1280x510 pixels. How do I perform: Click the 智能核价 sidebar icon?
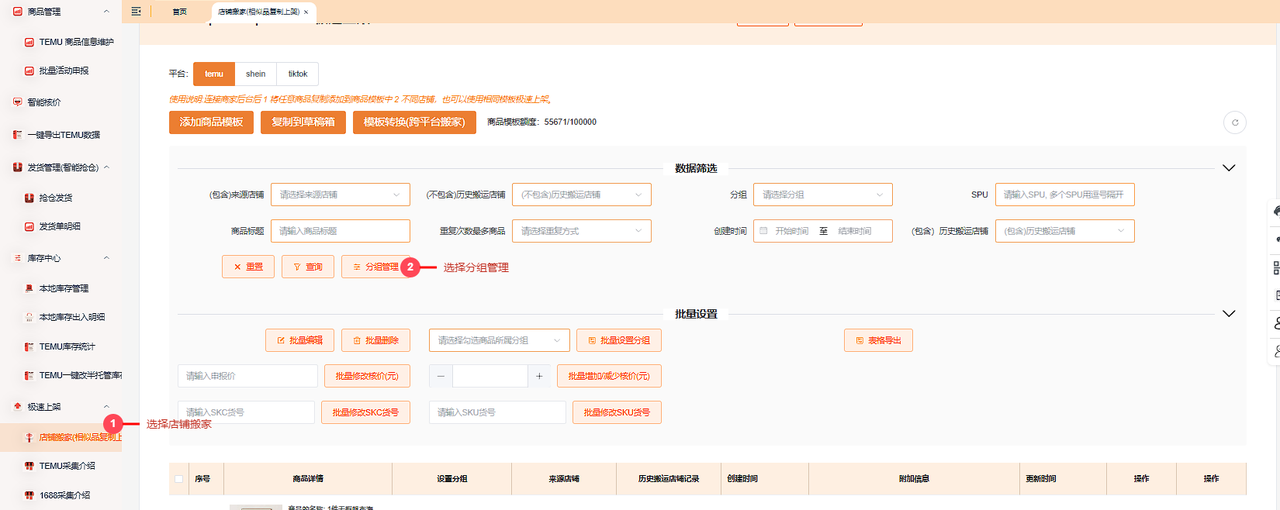(x=17, y=102)
